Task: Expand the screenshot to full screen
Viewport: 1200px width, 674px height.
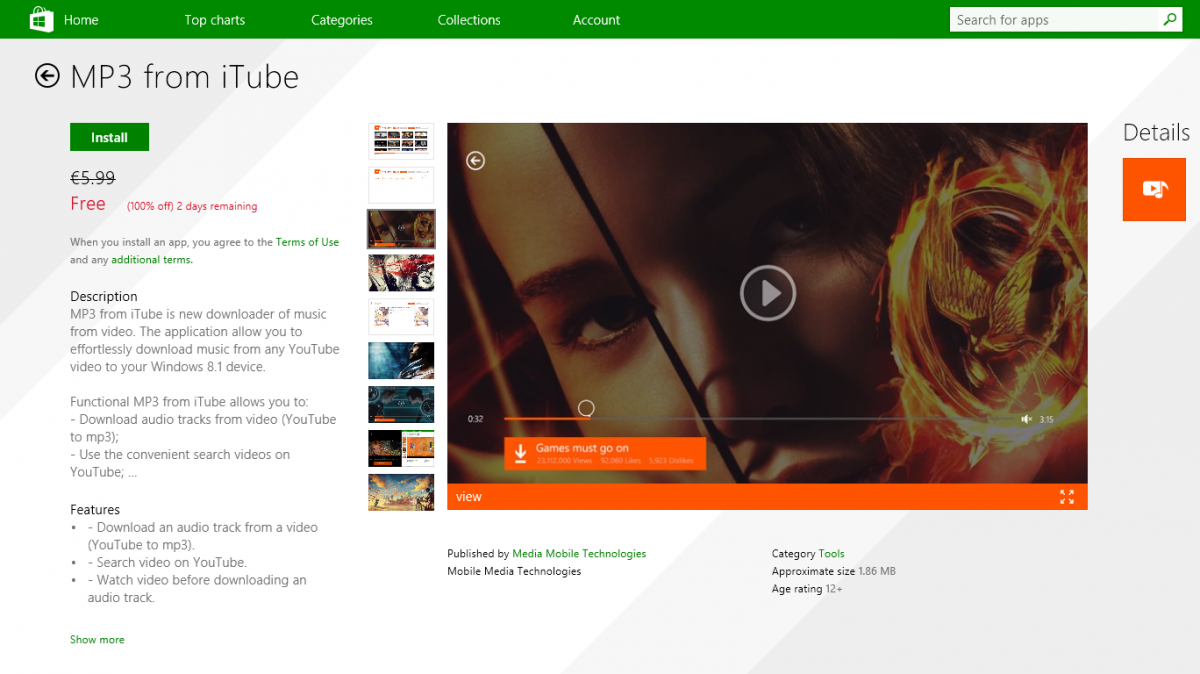Action: tap(1067, 497)
